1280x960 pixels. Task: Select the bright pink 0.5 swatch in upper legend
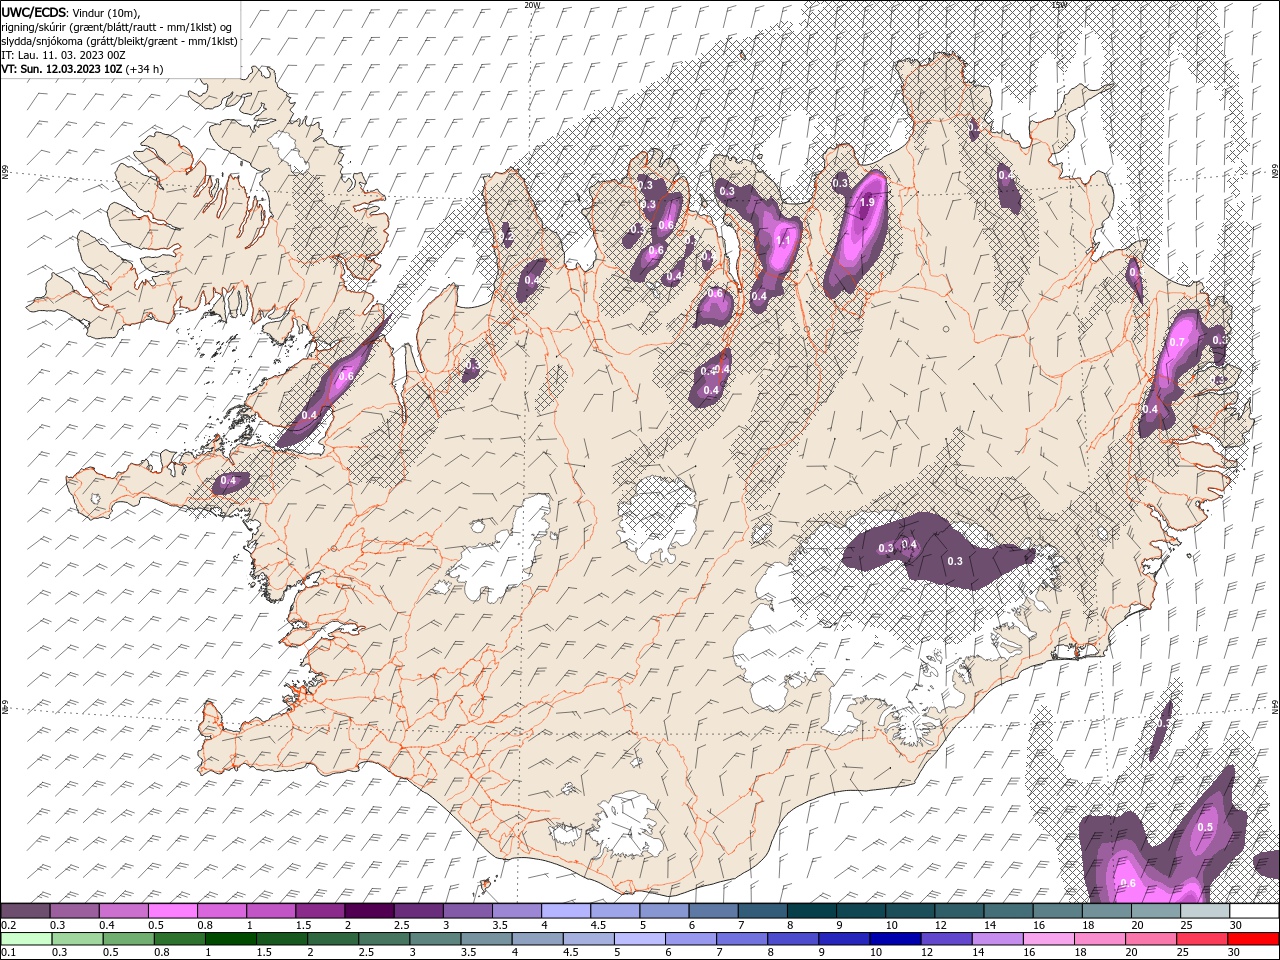click(x=172, y=911)
